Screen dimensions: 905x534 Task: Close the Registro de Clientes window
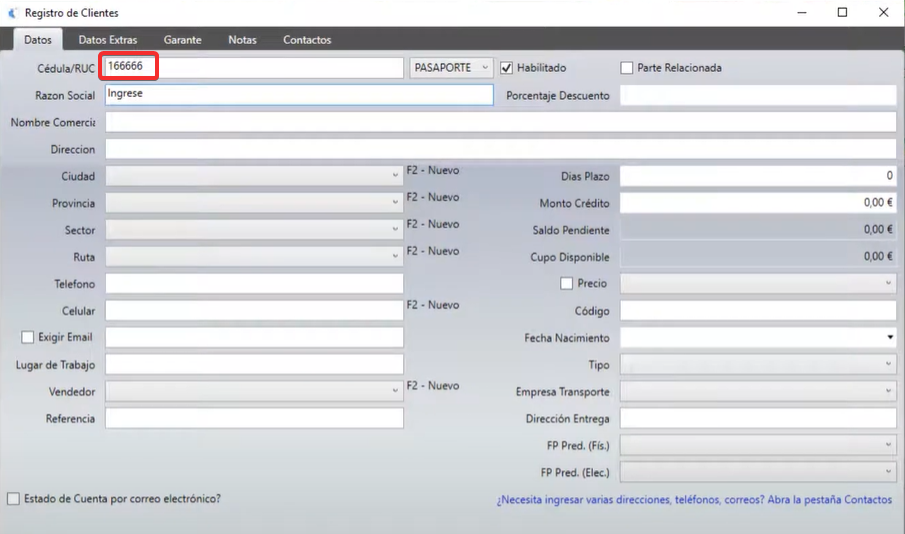[883, 13]
